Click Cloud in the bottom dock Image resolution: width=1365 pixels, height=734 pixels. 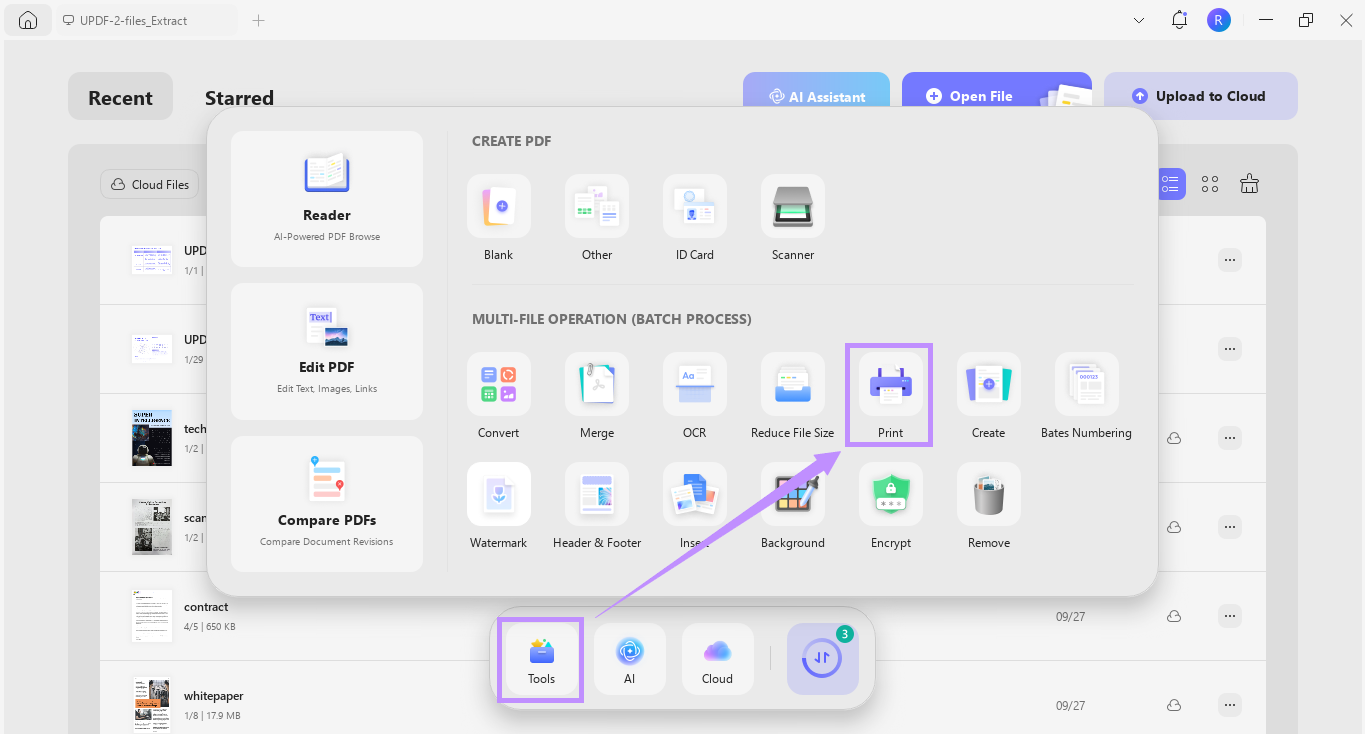(718, 659)
